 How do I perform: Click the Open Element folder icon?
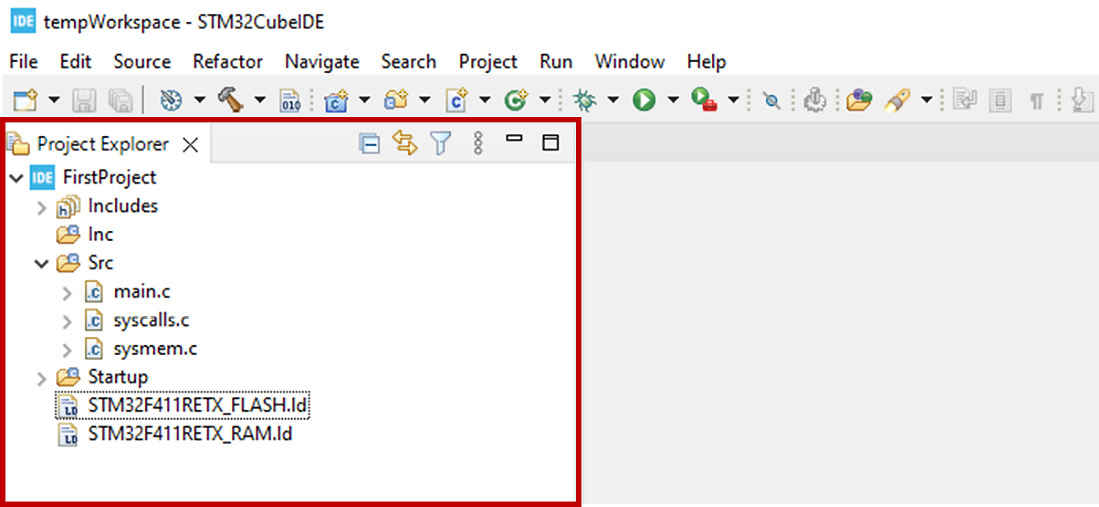click(859, 100)
